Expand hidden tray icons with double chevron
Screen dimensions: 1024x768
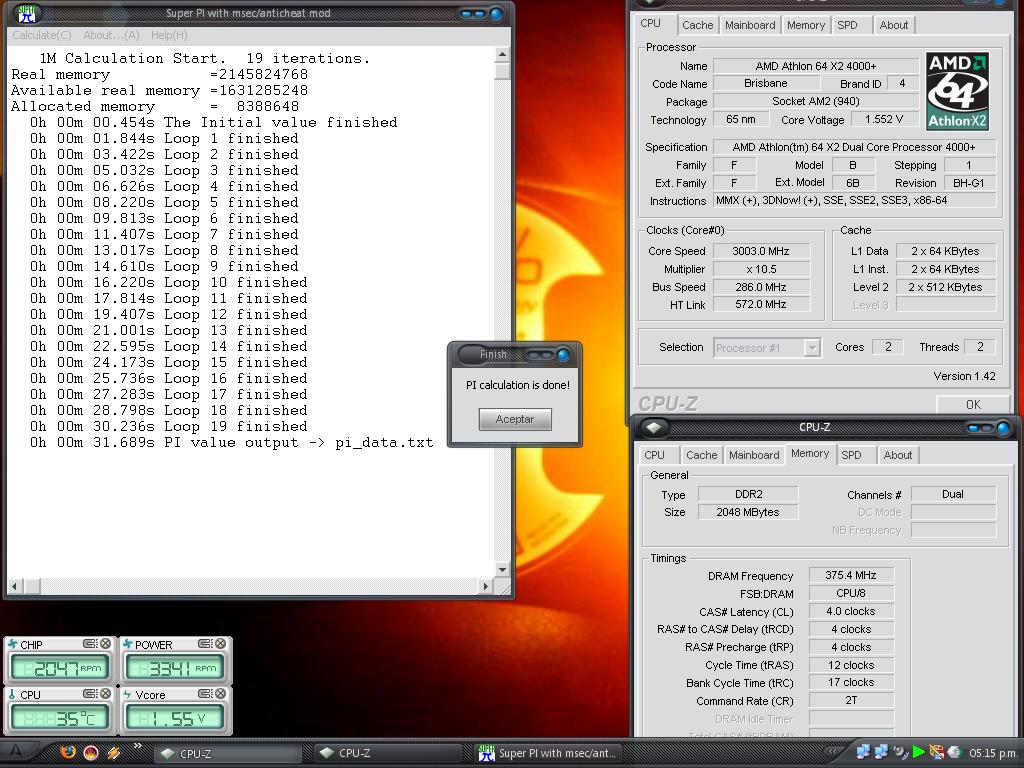coord(833,752)
